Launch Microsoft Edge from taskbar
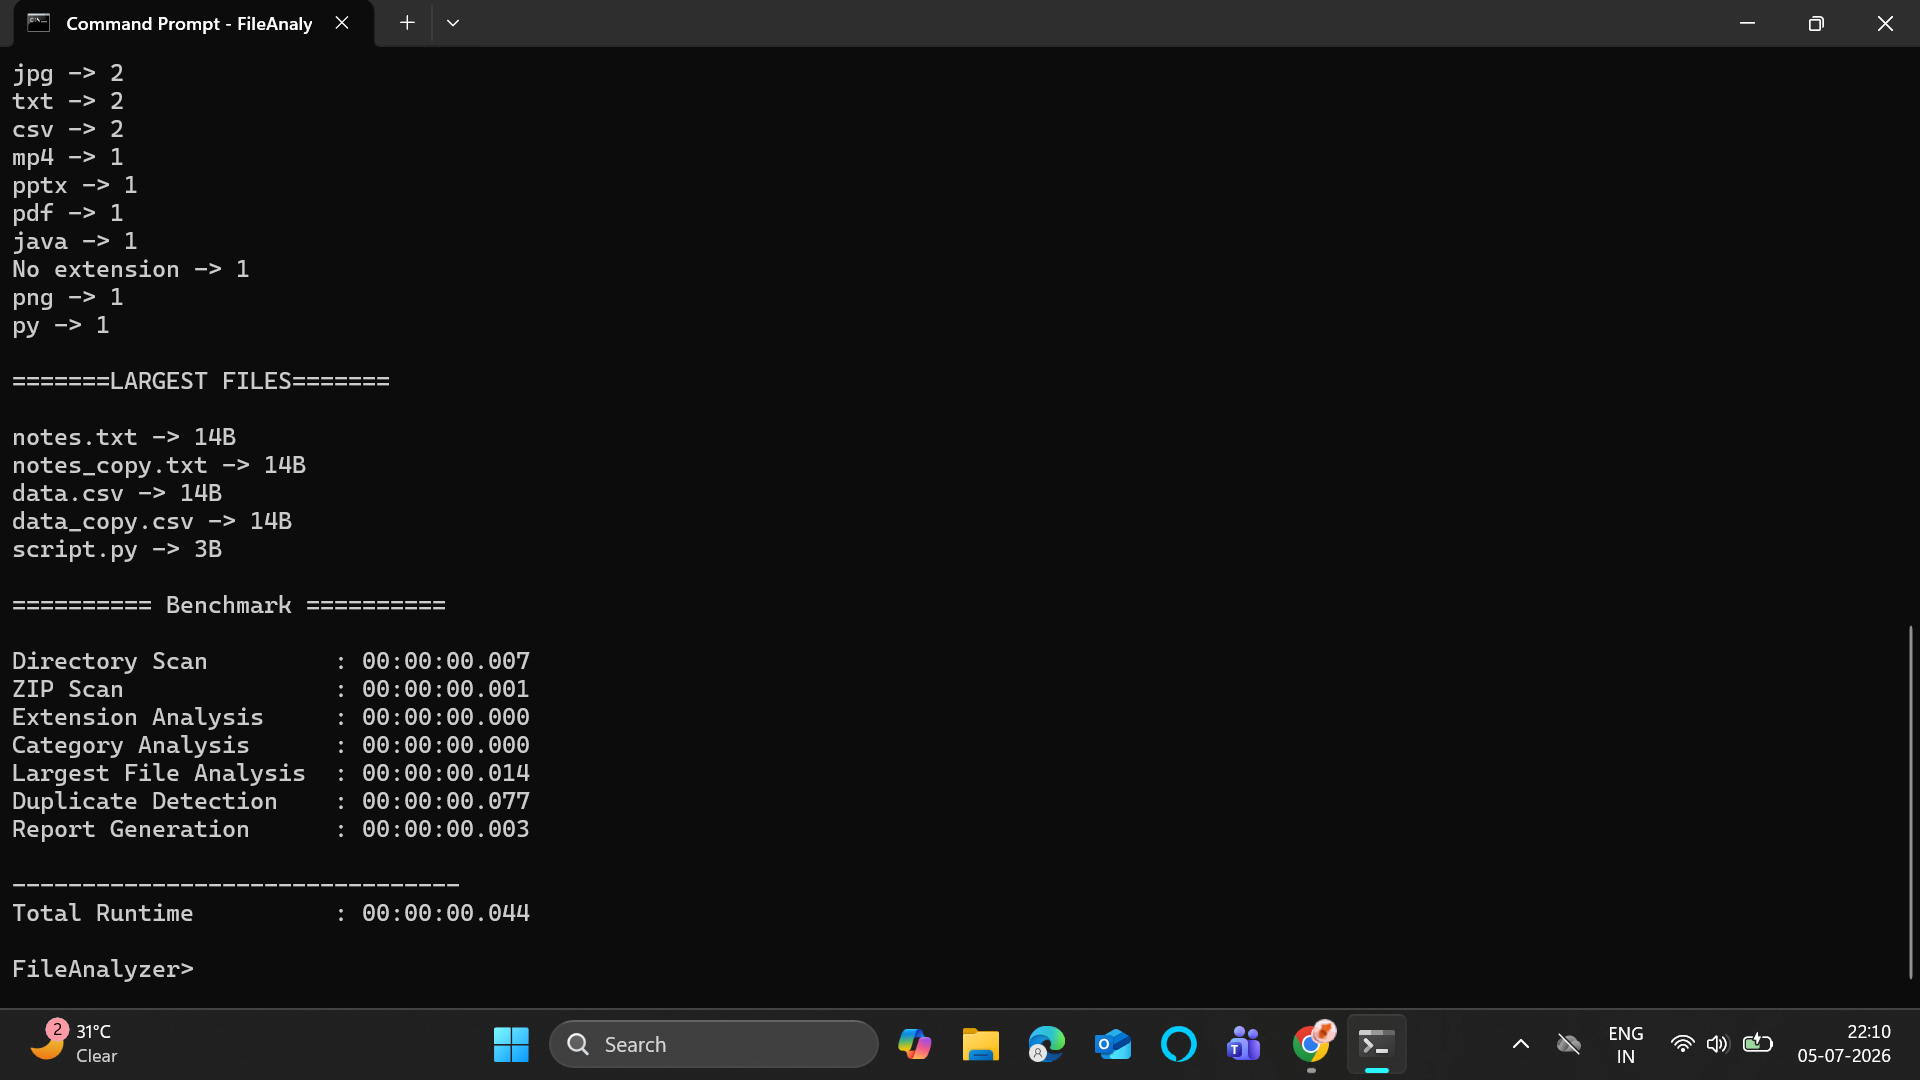 tap(1047, 1045)
